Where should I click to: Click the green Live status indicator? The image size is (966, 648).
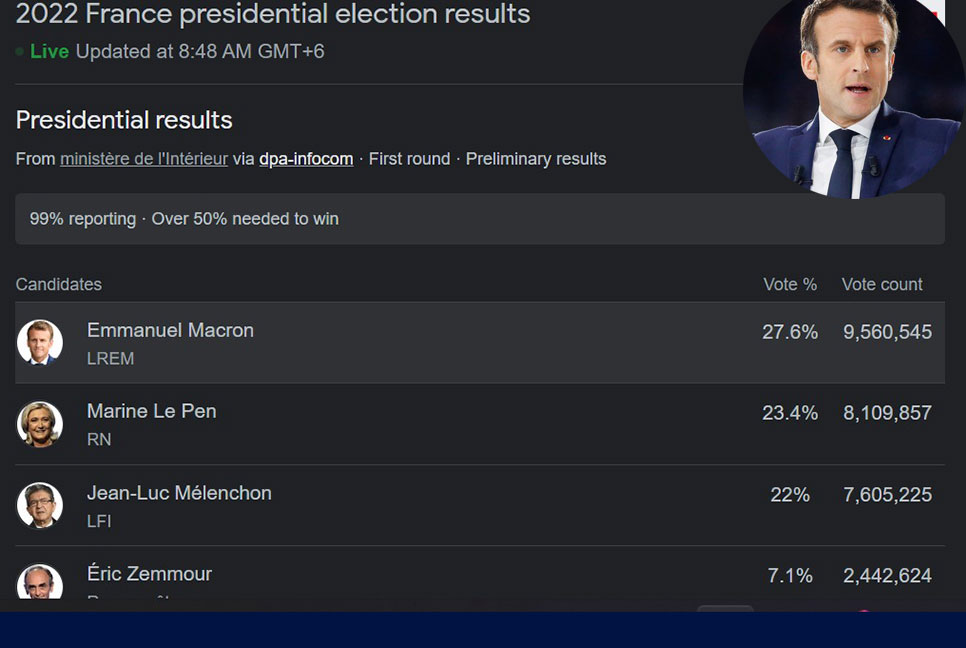[49, 51]
